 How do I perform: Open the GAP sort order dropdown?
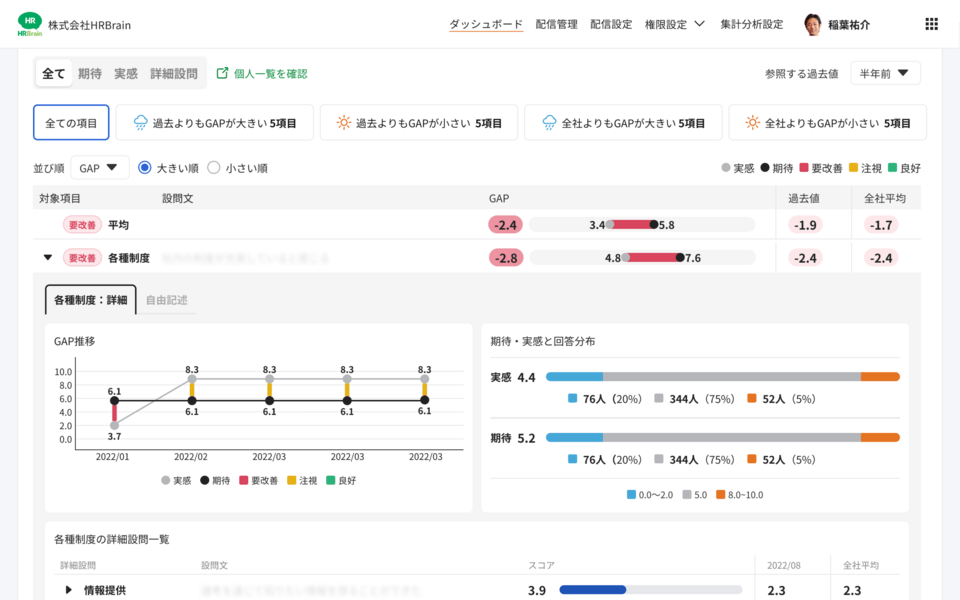pyautogui.click(x=99, y=168)
